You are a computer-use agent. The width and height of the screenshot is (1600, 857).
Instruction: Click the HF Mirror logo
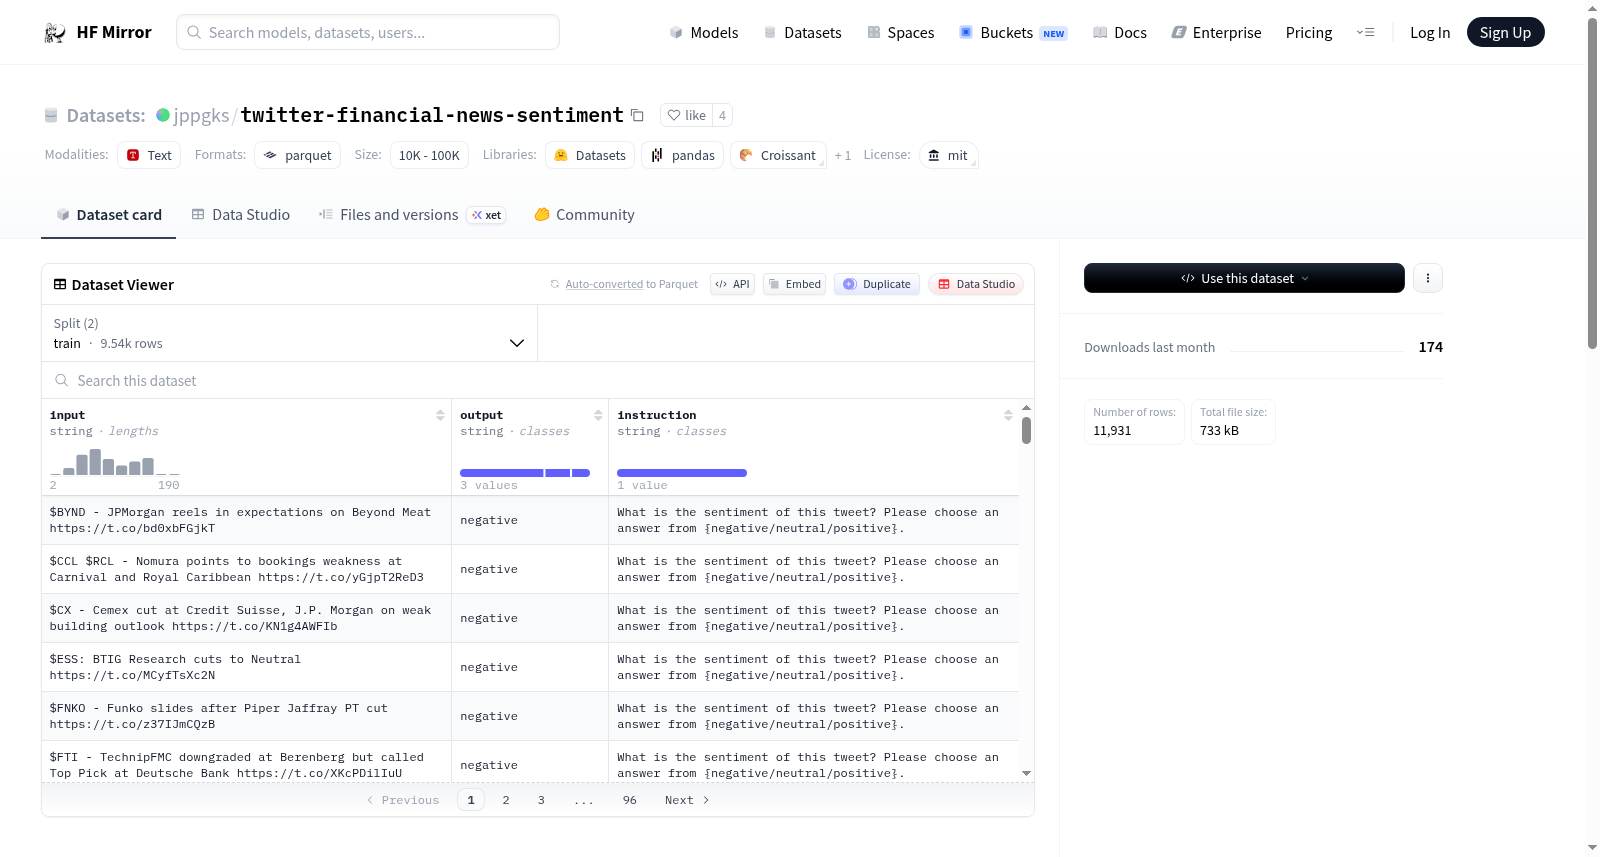[97, 32]
